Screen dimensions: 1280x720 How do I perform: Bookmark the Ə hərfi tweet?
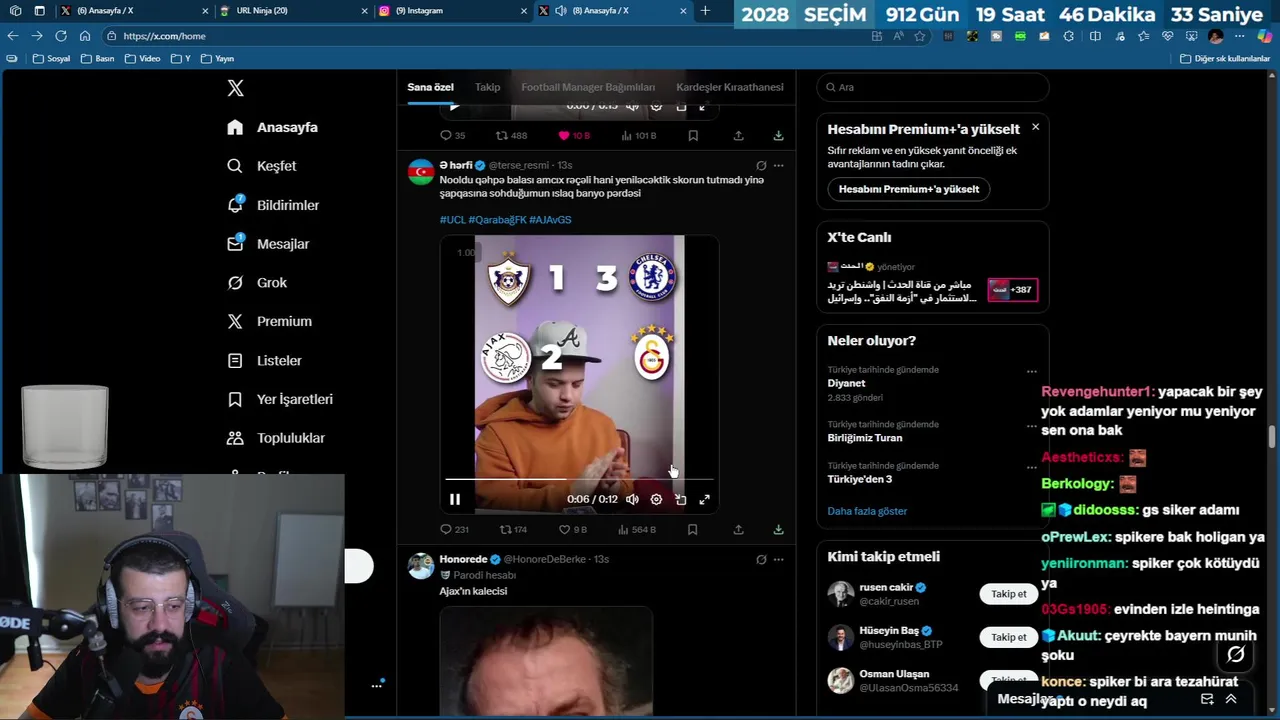[x=692, y=529]
